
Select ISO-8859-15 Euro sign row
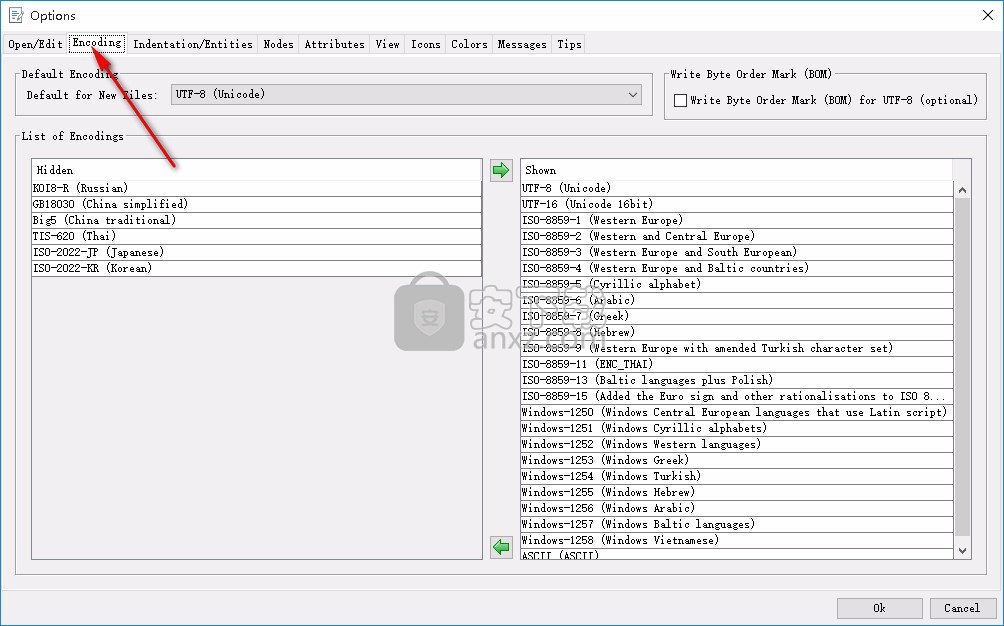pos(737,396)
